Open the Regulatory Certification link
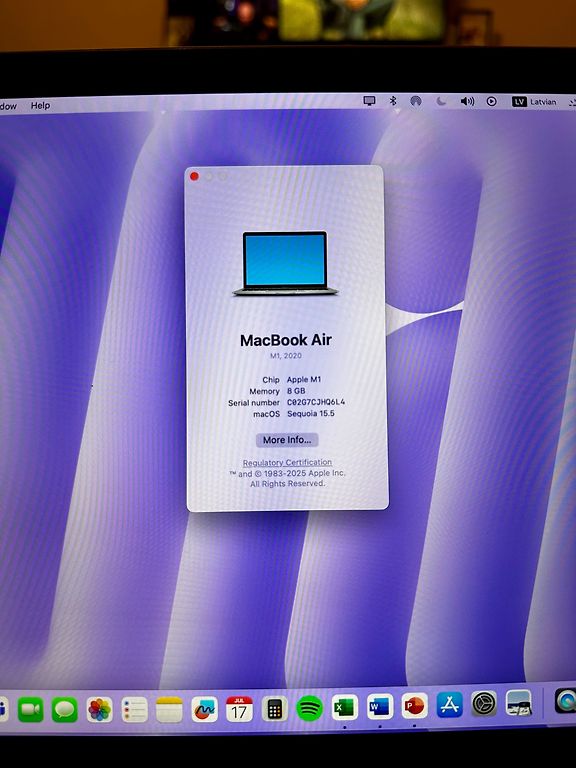 tap(287, 462)
